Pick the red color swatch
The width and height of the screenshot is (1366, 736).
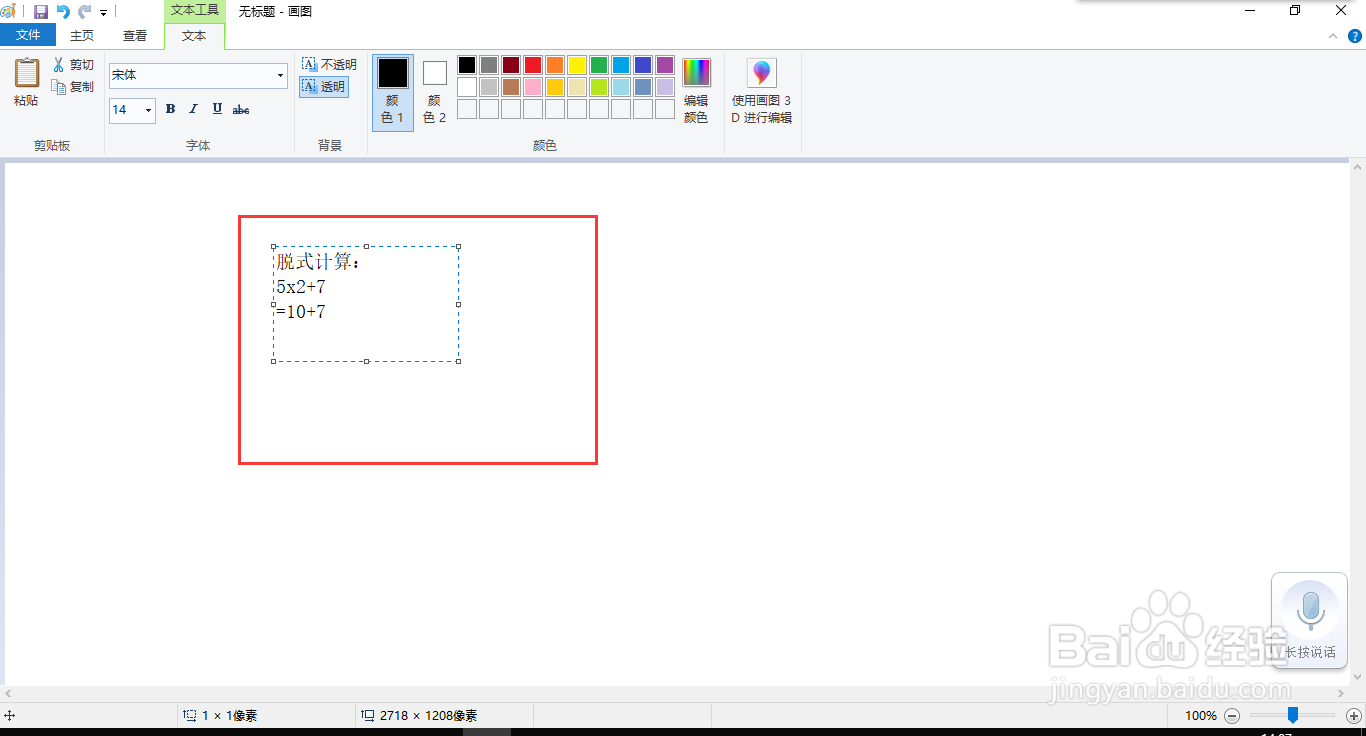click(533, 65)
